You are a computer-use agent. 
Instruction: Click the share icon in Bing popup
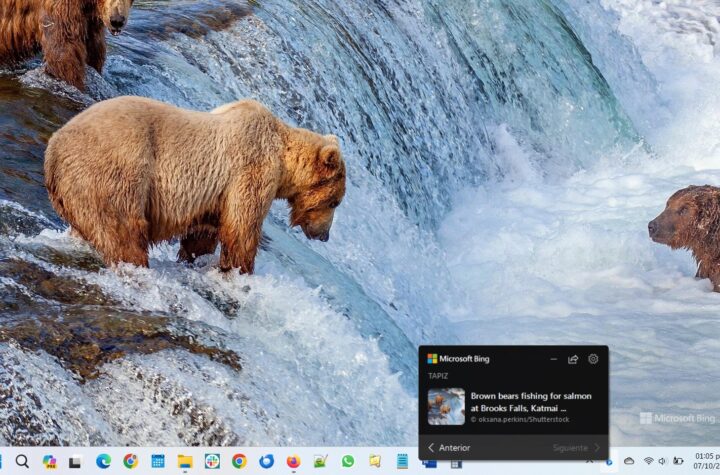[x=573, y=359]
